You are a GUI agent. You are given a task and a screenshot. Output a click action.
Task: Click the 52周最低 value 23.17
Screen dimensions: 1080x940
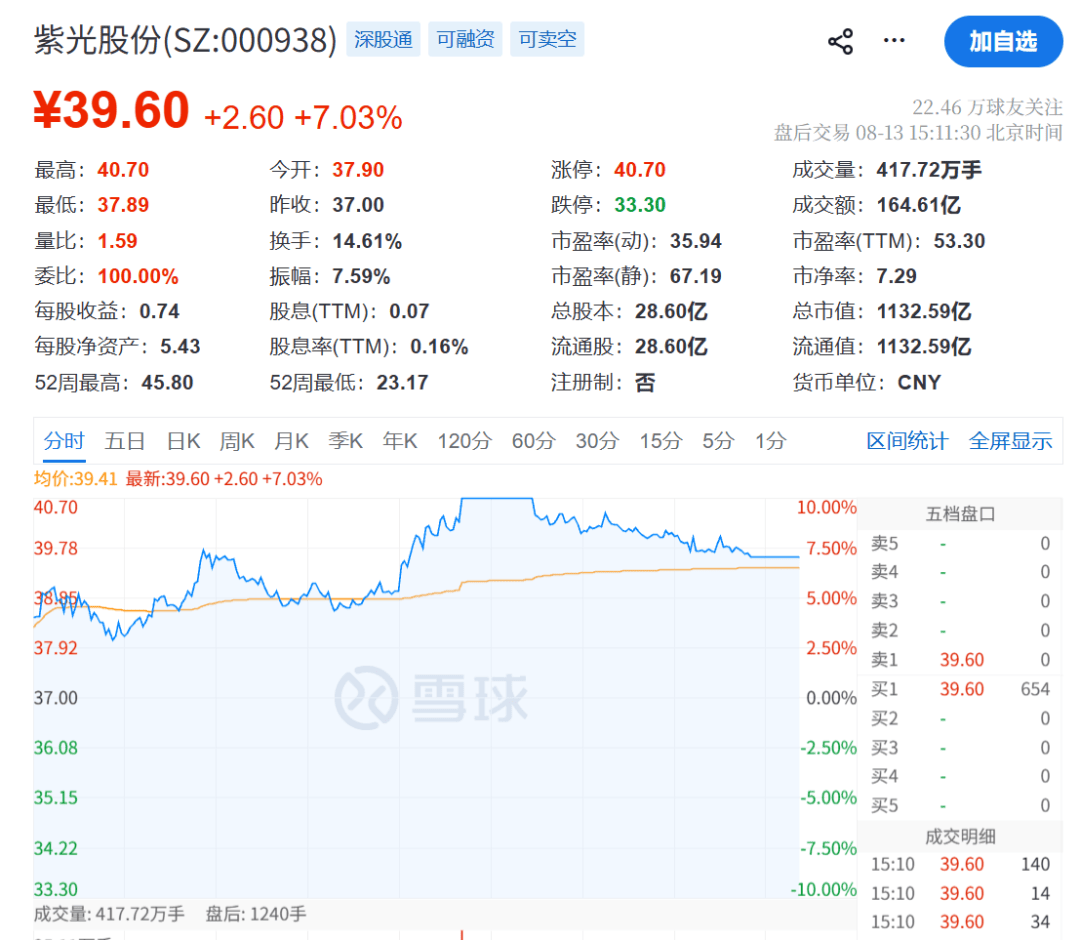coord(402,383)
